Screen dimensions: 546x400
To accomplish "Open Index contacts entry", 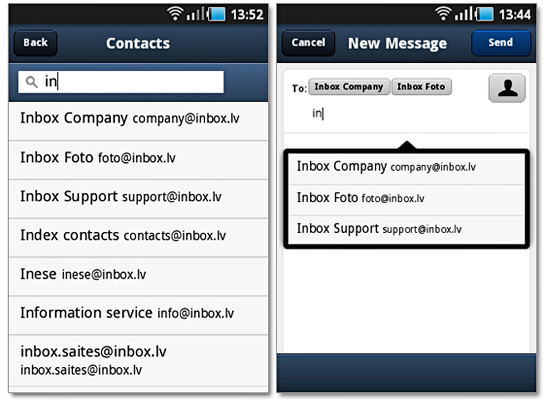I will point(139,238).
